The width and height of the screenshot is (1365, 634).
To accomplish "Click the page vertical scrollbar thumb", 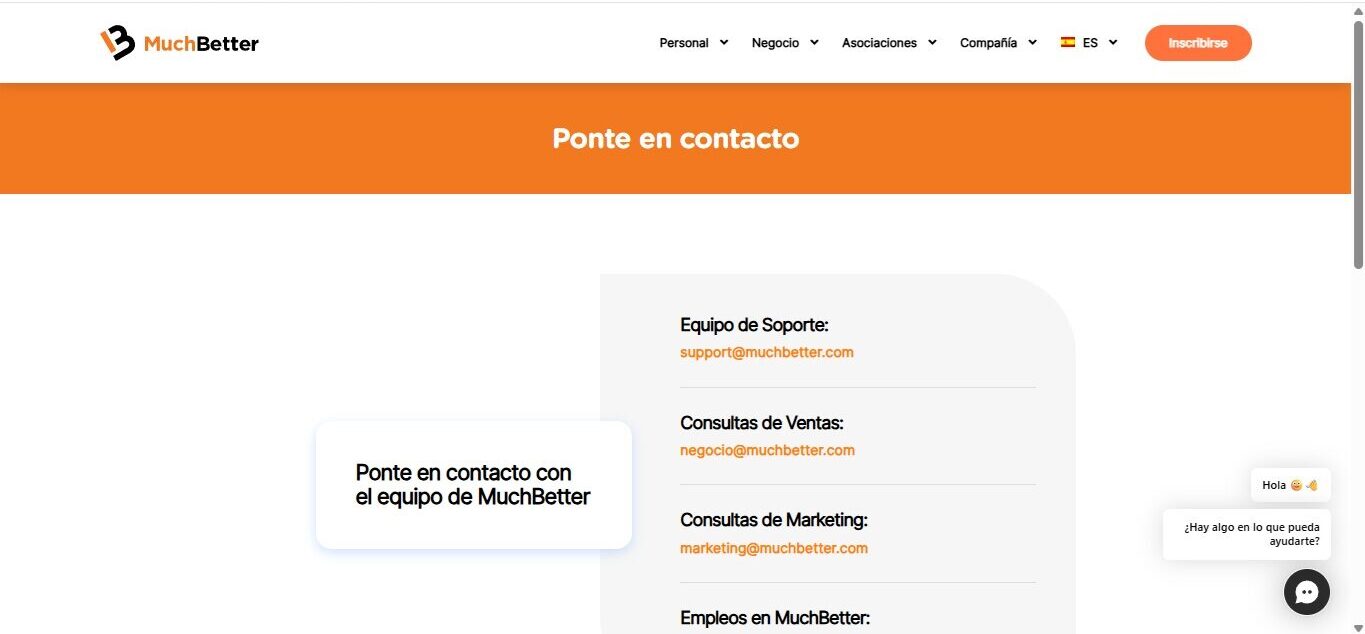I will pos(1358,143).
